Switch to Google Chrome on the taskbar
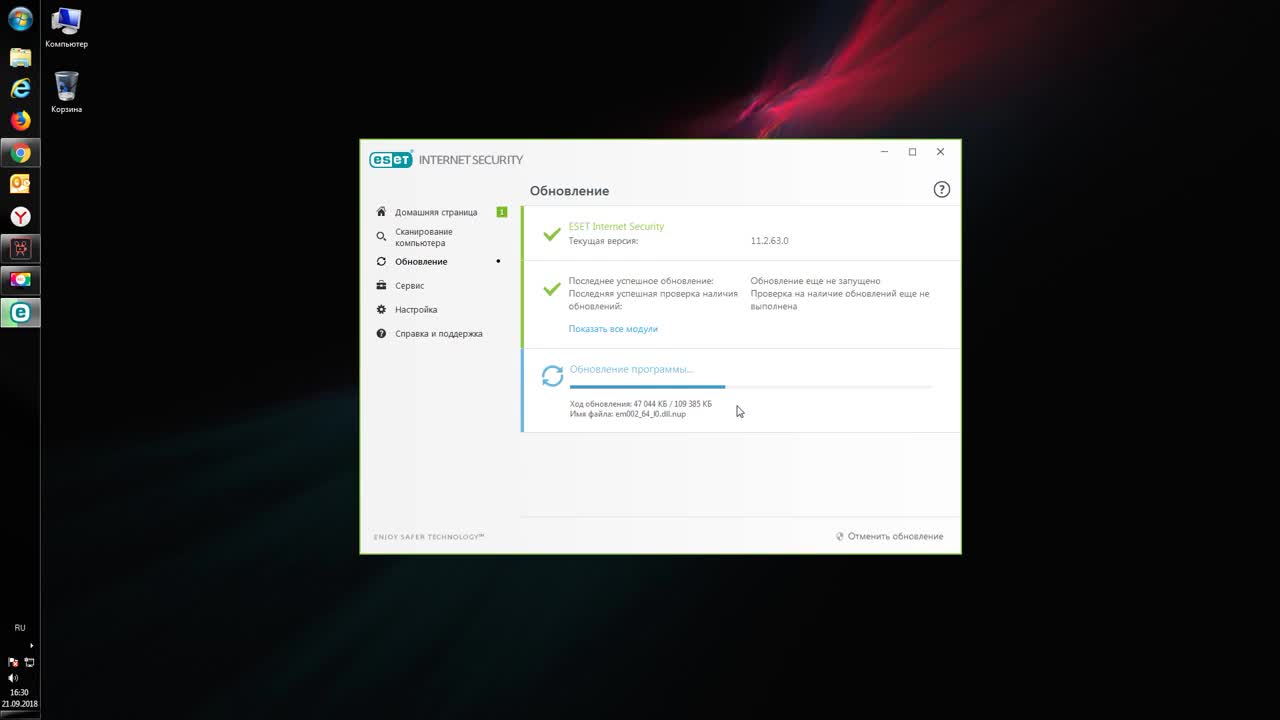1280x720 pixels. point(20,153)
